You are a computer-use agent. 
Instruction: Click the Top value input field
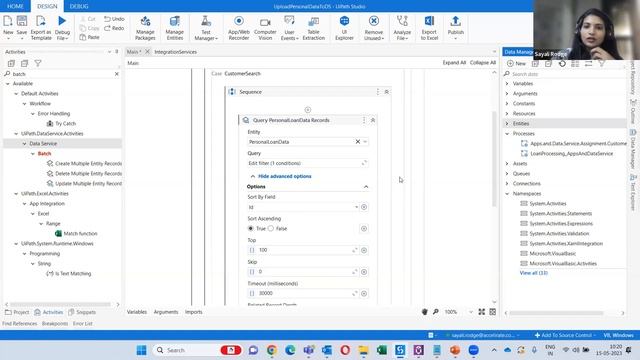coord(304,250)
